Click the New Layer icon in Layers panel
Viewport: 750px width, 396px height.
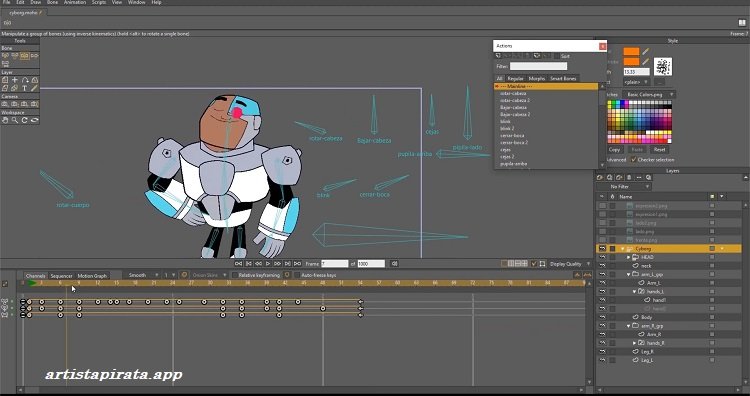pyautogui.click(x=600, y=177)
